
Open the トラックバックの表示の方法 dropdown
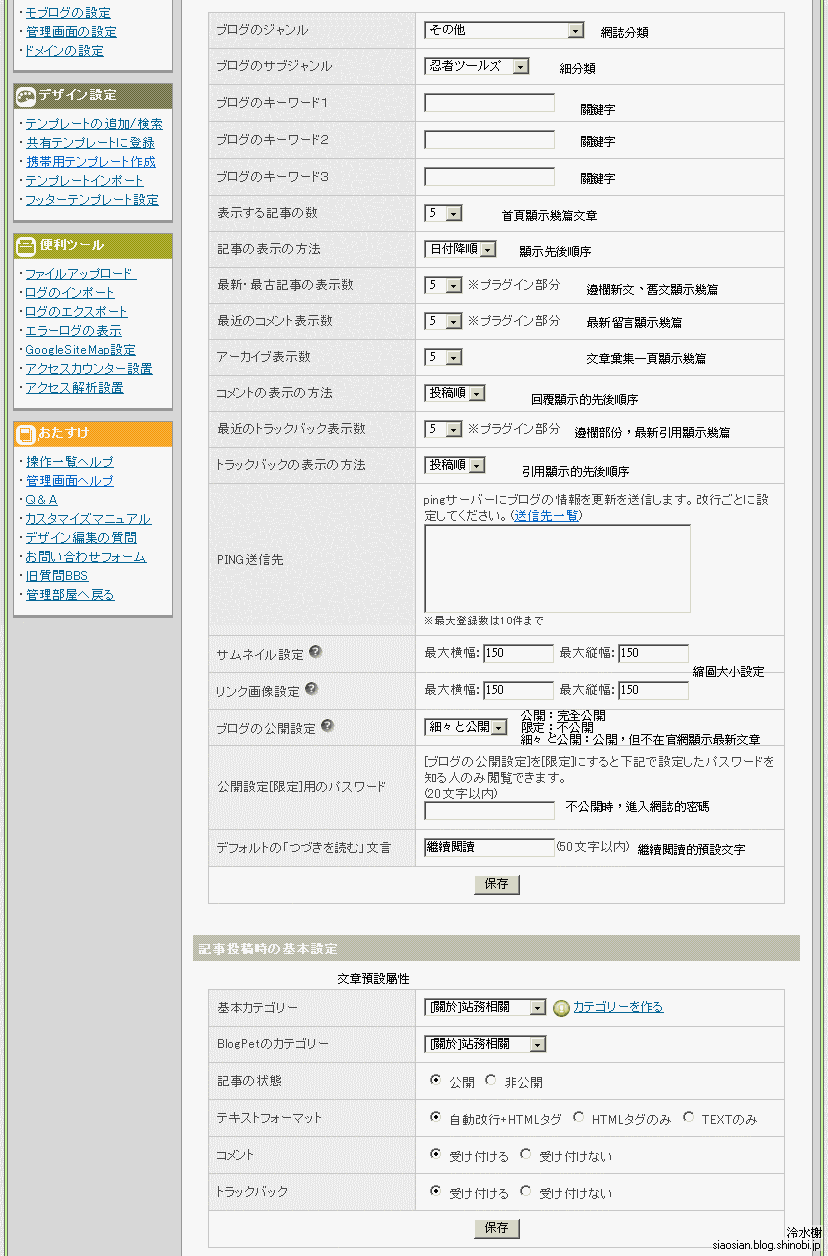pos(455,465)
